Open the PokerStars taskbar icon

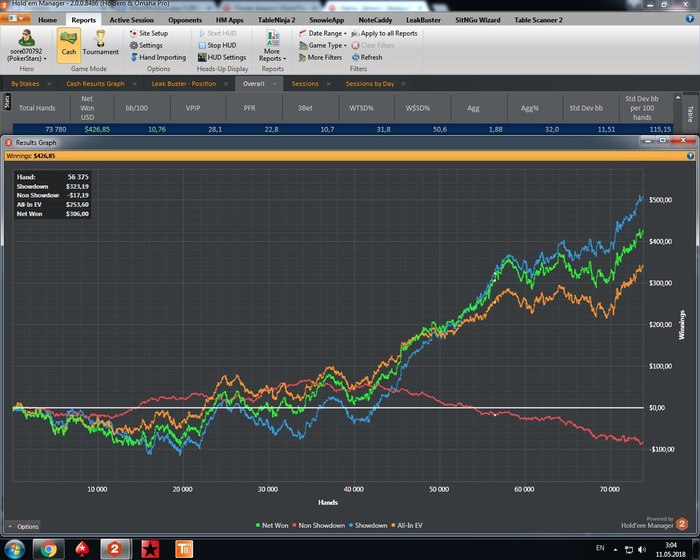tap(82, 549)
